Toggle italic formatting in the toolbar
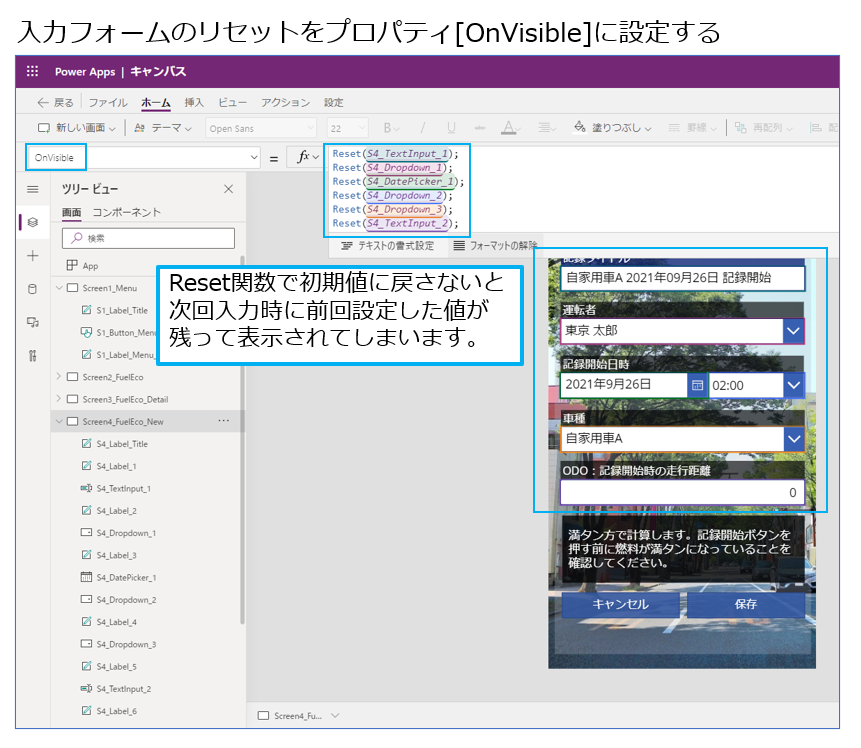This screenshot has width=861, height=748. [x=421, y=125]
